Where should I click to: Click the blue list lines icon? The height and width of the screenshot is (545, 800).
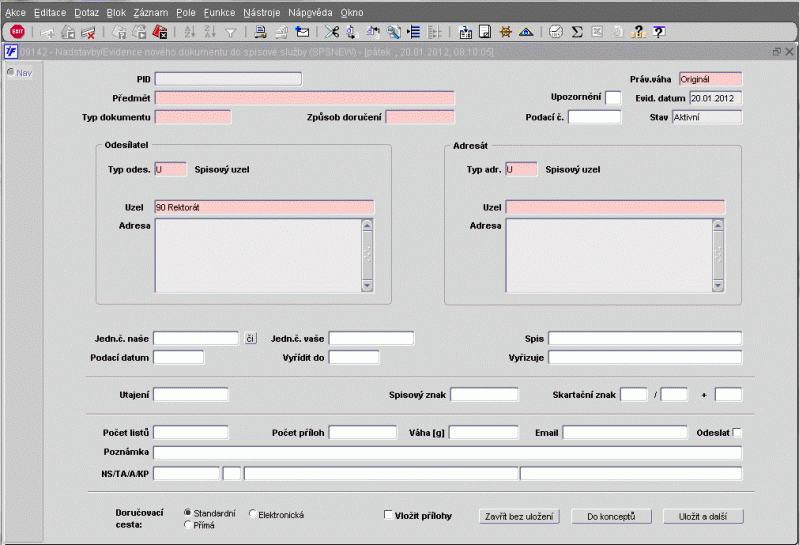pyautogui.click(x=414, y=32)
